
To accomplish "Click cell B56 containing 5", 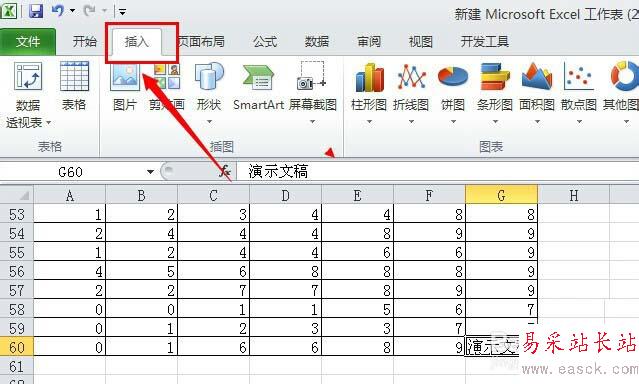I will click(x=141, y=271).
